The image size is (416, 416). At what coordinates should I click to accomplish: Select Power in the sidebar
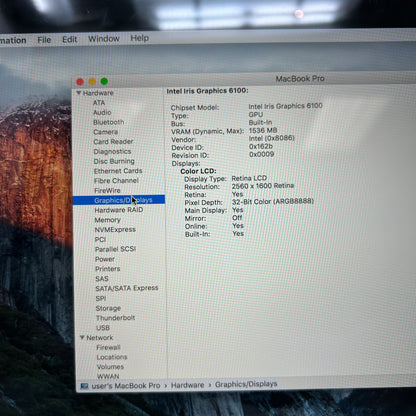click(x=105, y=259)
